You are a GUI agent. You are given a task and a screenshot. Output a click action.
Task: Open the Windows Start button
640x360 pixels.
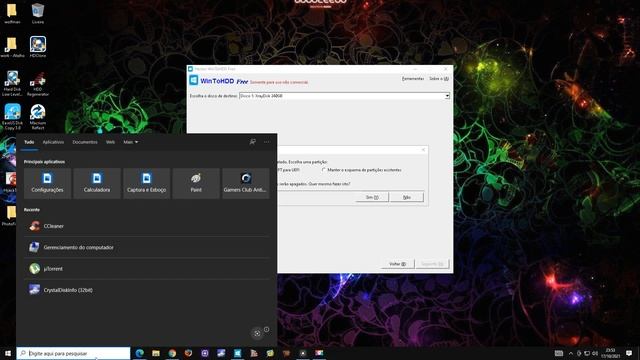(x=8, y=353)
